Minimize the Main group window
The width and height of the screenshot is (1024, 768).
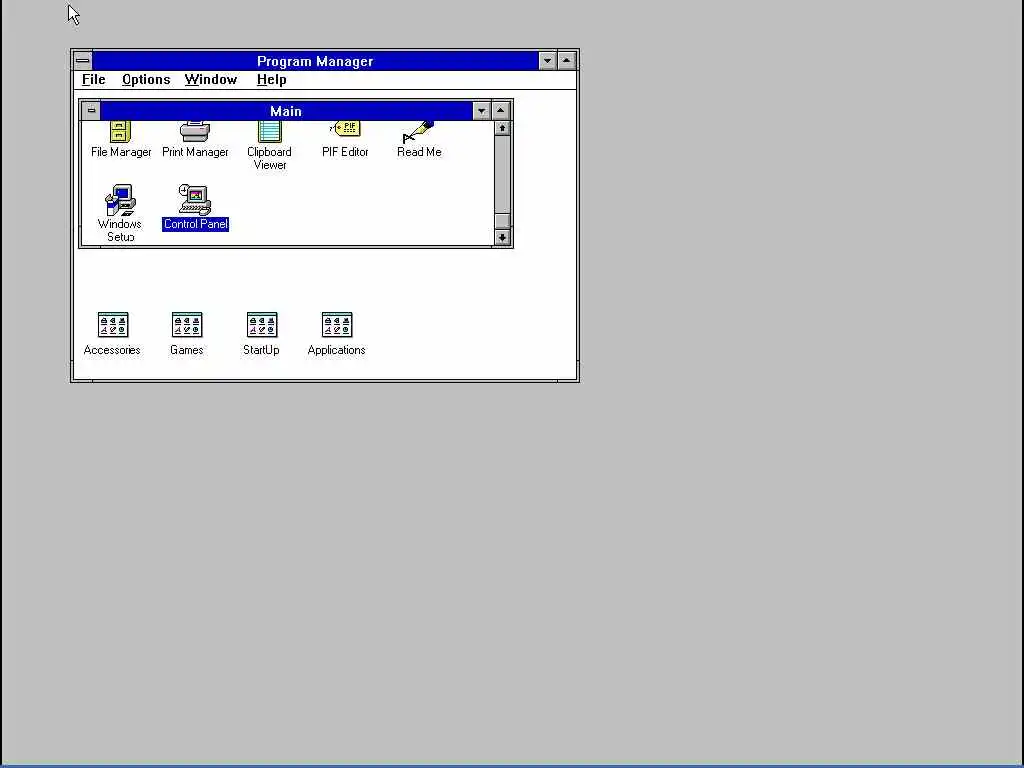pyautogui.click(x=481, y=110)
